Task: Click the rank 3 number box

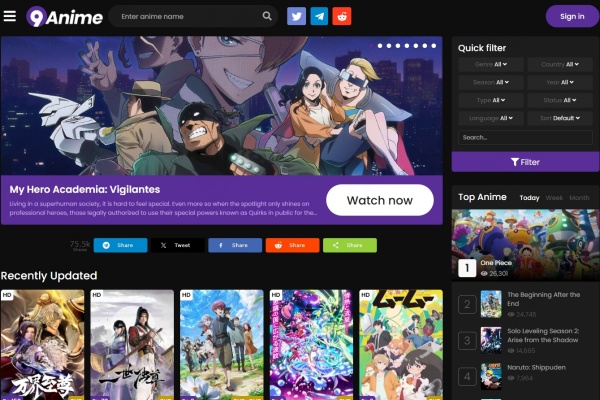Action: (467, 340)
